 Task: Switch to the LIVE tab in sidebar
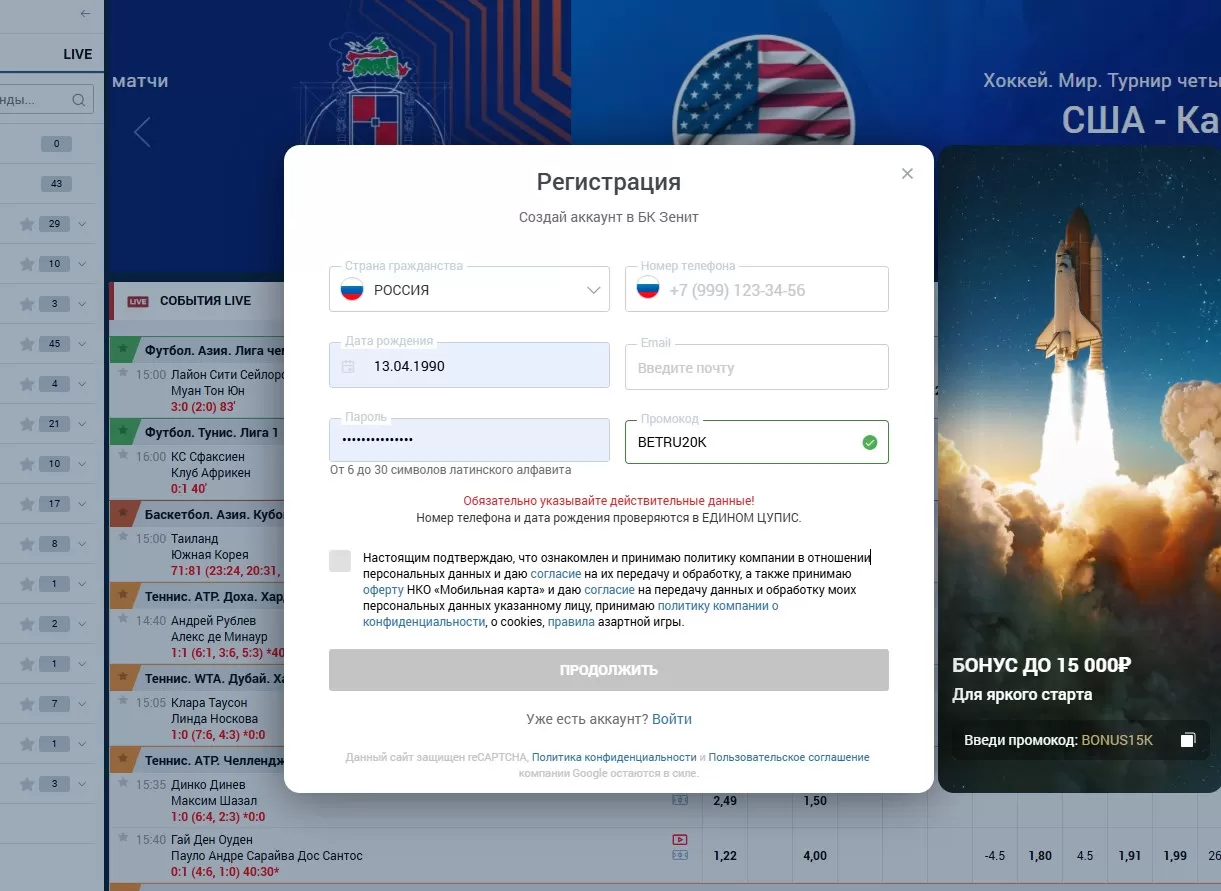click(77, 54)
